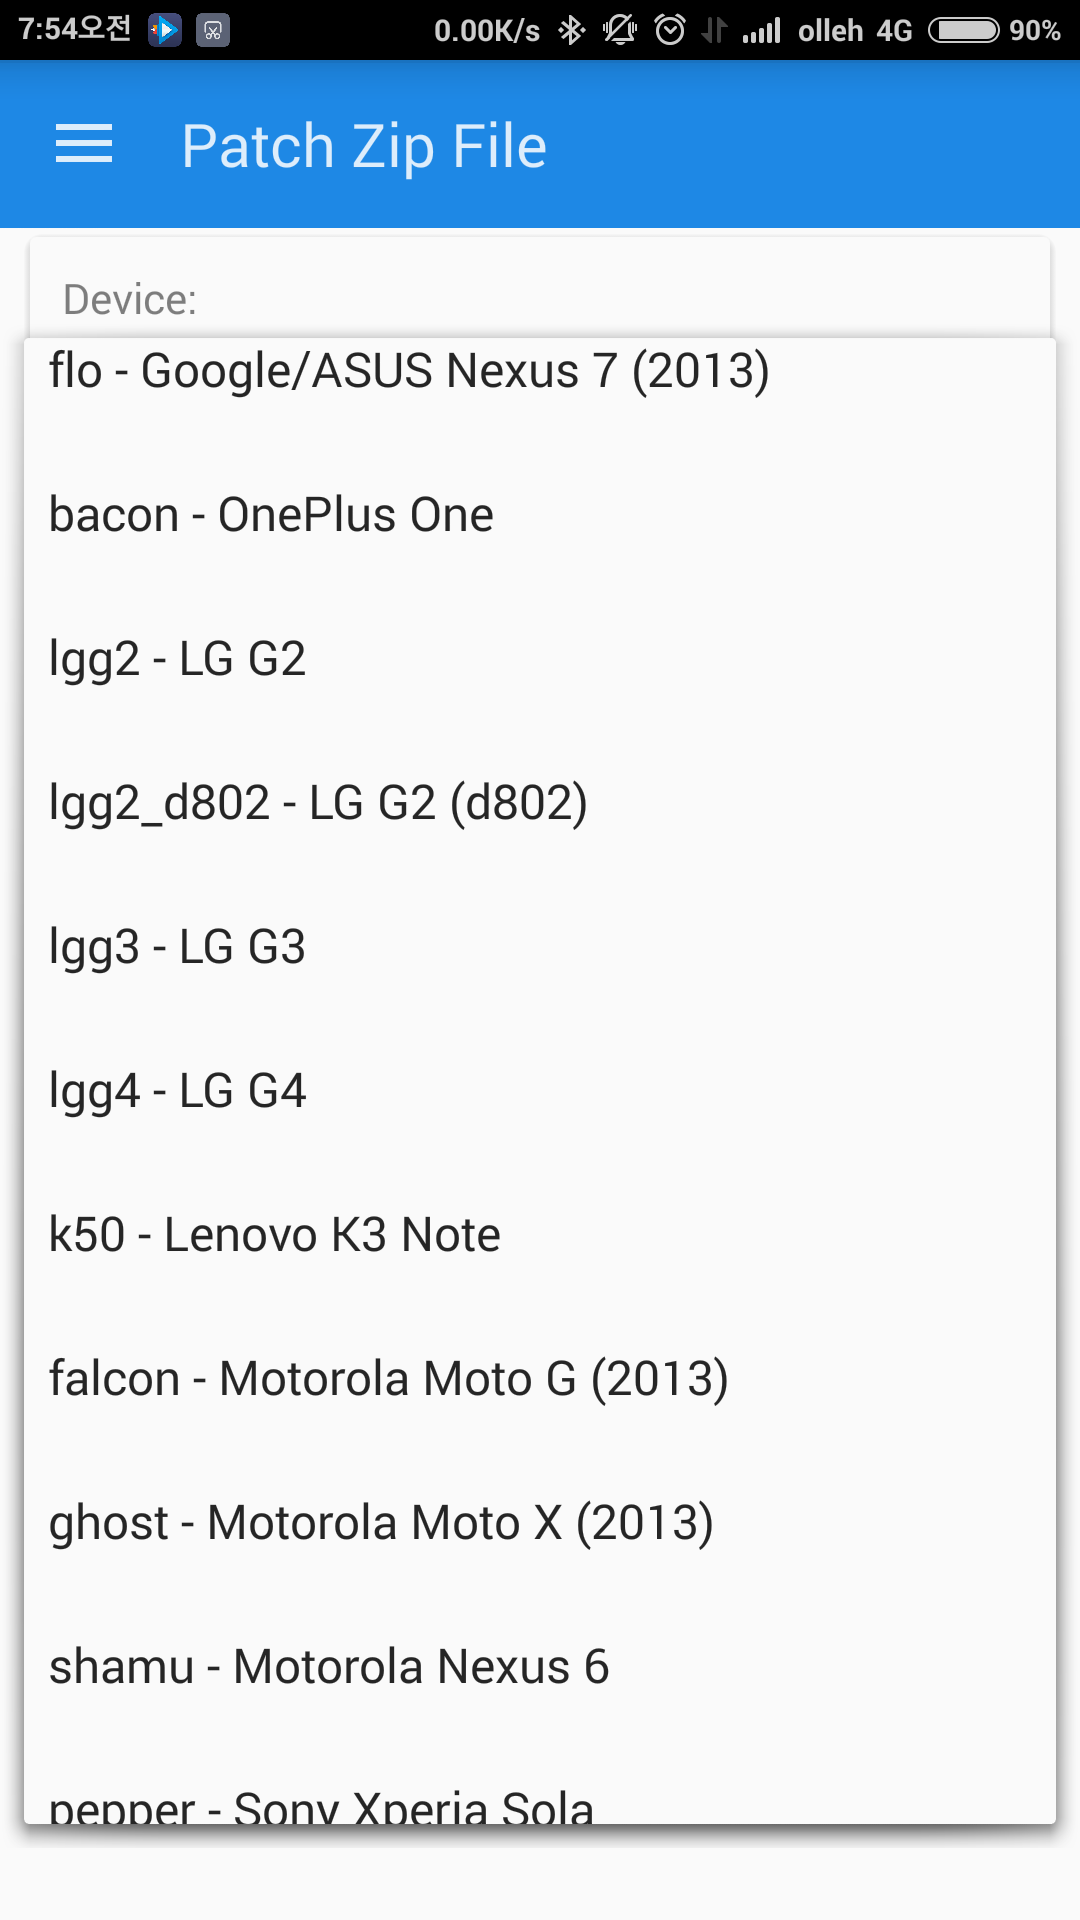The image size is (1080, 1920).
Task: Tap the blue play notification icon
Action: tap(165, 30)
